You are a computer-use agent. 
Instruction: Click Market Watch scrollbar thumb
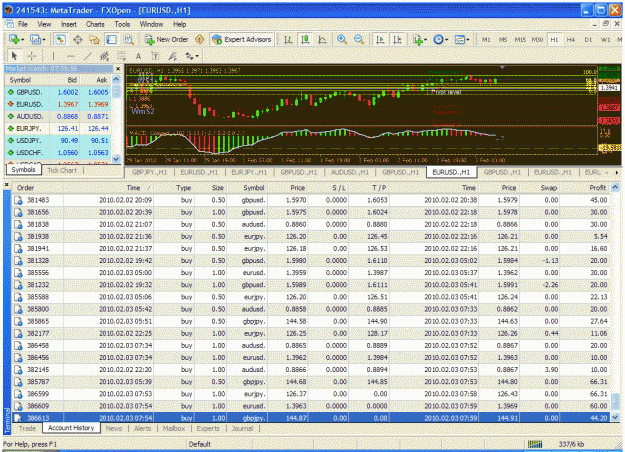tap(116, 92)
